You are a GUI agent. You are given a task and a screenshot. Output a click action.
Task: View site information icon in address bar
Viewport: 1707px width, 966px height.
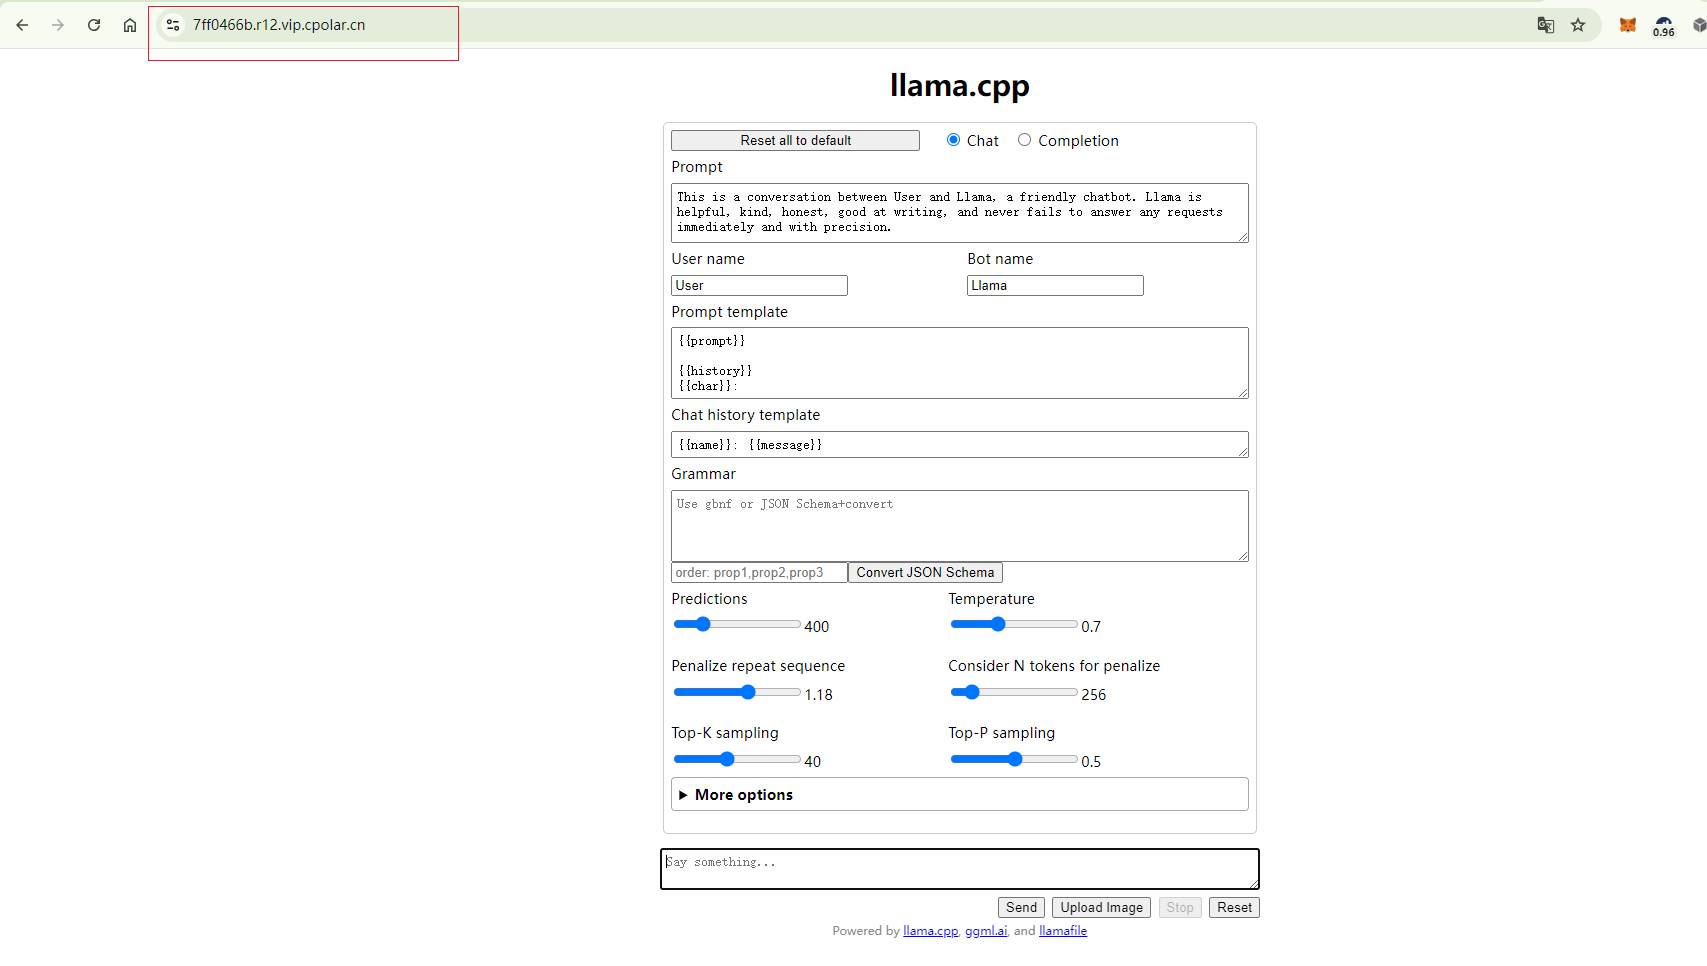(x=173, y=25)
